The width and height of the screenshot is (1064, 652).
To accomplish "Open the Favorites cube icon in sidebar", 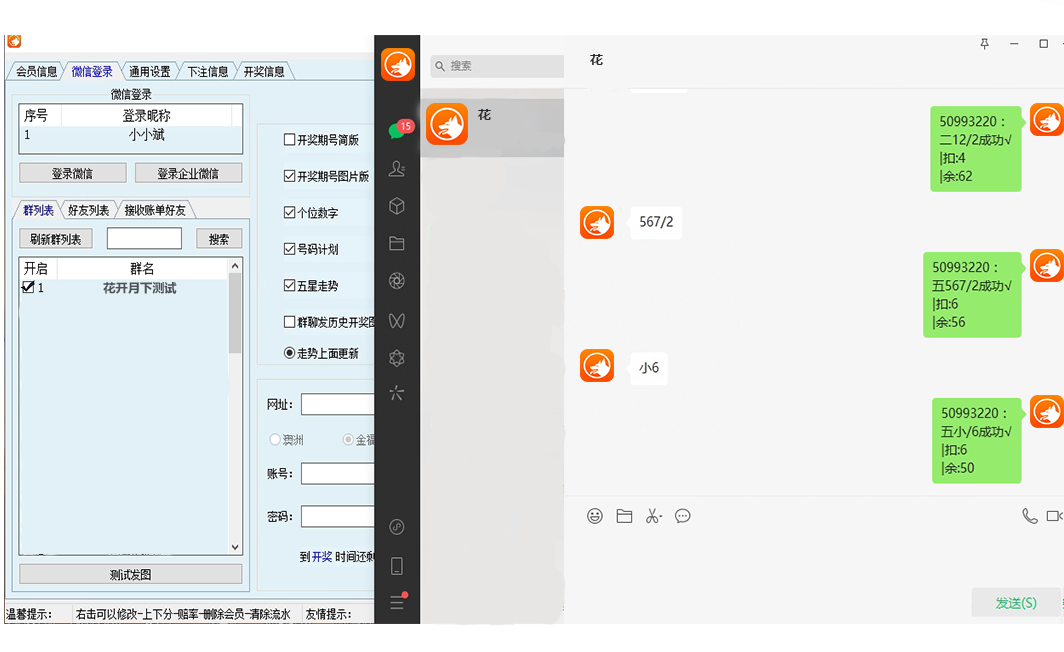I will click(397, 206).
